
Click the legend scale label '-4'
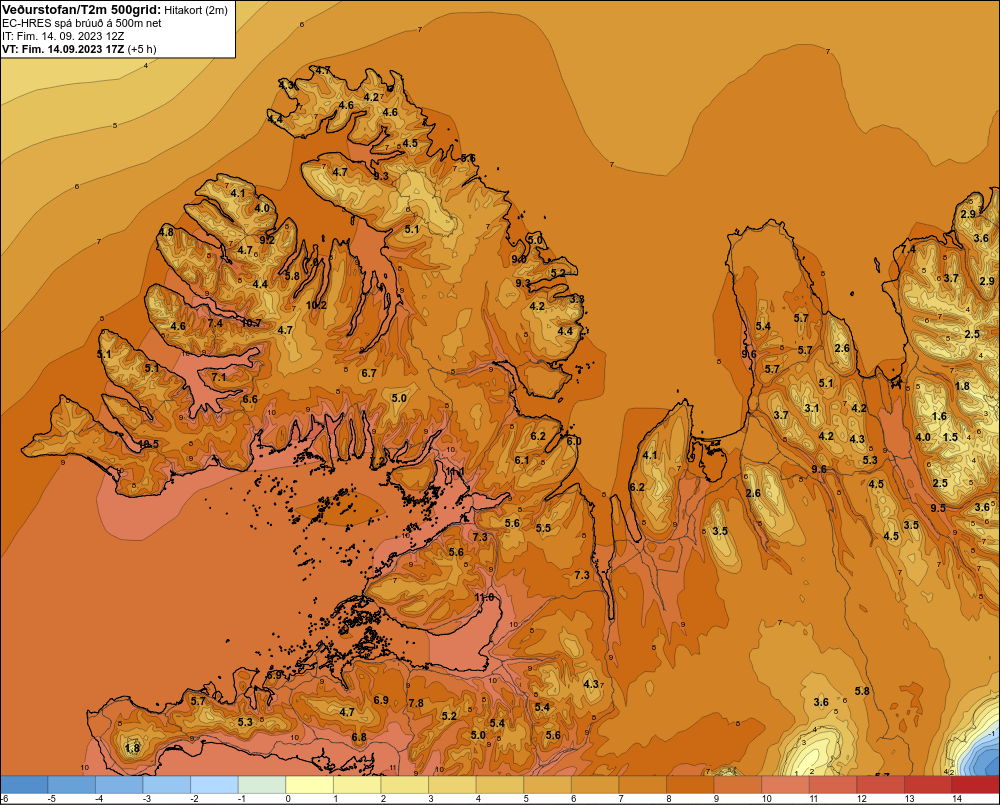point(99,799)
